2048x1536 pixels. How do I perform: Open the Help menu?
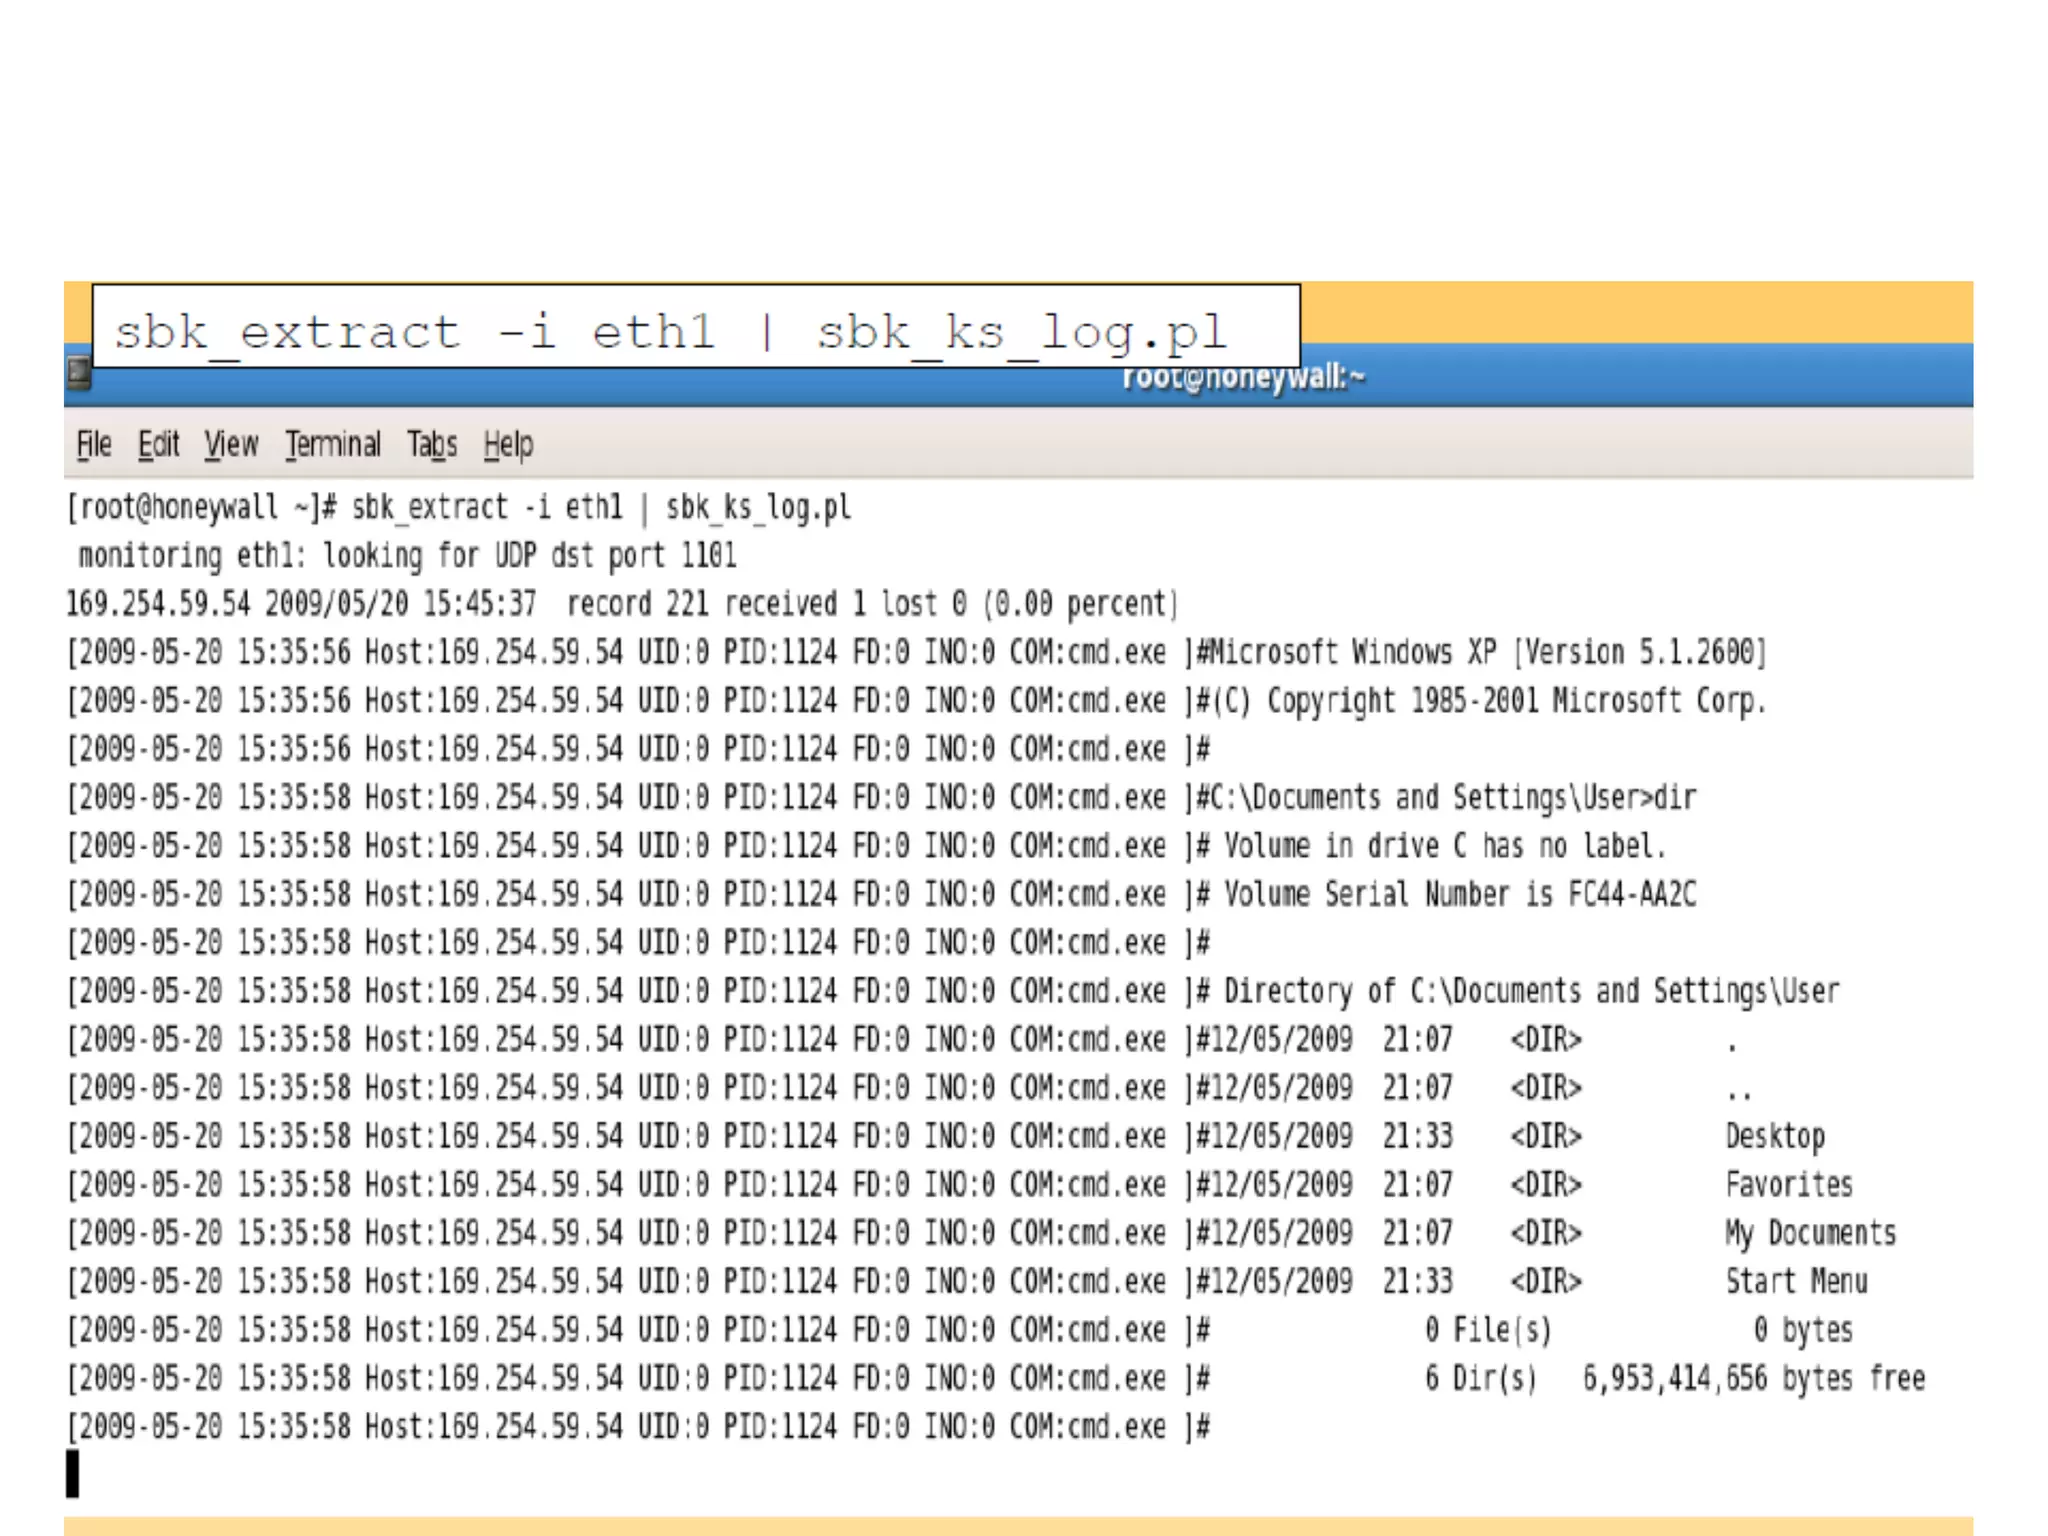508,444
